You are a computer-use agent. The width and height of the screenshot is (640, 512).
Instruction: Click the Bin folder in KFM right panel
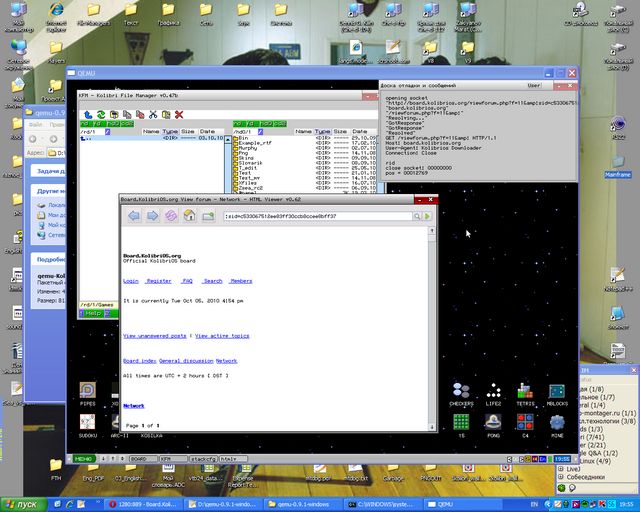pyautogui.click(x=243, y=138)
